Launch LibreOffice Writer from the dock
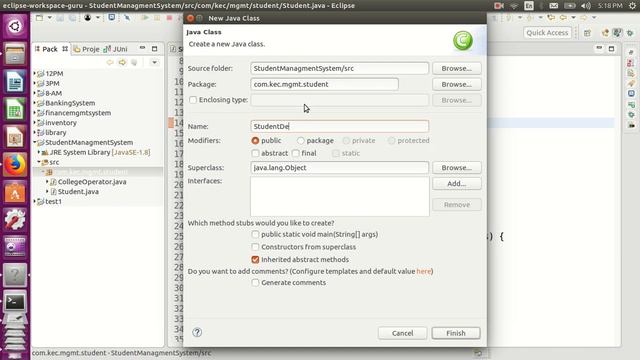Image resolution: width=640 pixels, height=360 pixels. [x=15, y=82]
